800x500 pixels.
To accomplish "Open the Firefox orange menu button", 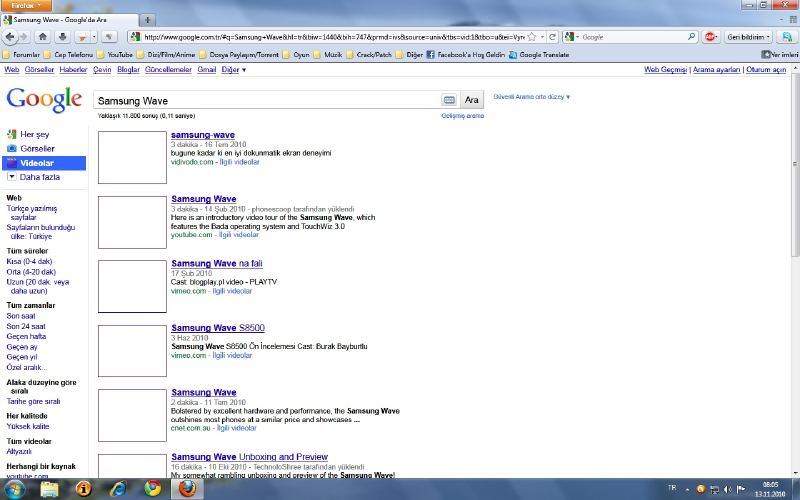I will point(26,5).
